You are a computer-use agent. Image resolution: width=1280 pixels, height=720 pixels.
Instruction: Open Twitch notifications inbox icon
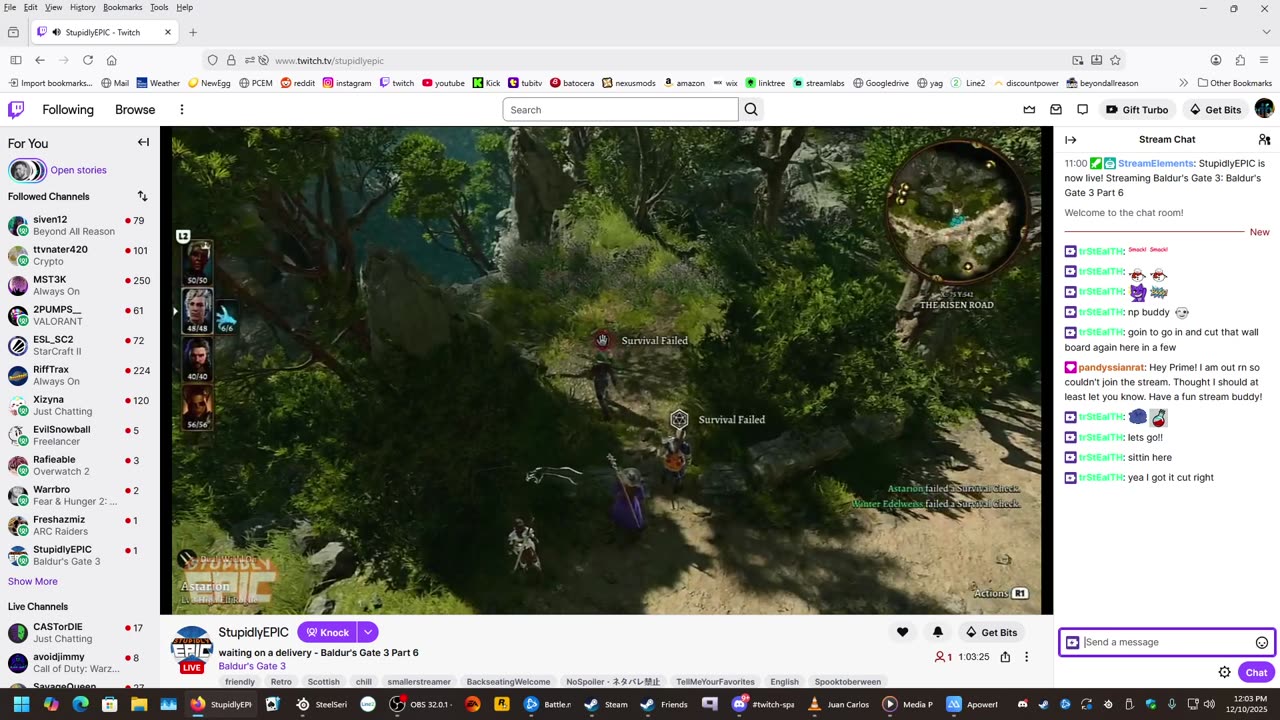coord(1055,109)
